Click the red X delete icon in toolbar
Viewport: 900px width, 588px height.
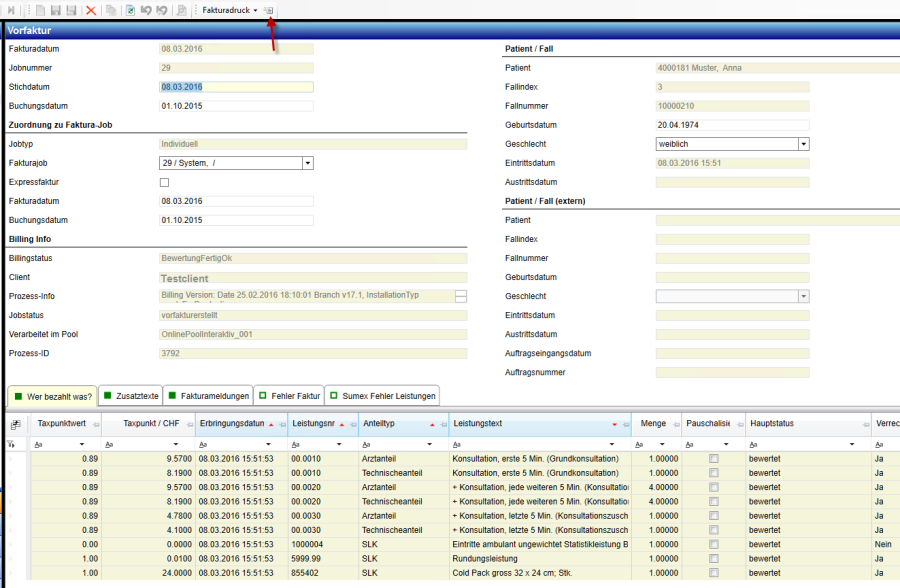[91, 10]
